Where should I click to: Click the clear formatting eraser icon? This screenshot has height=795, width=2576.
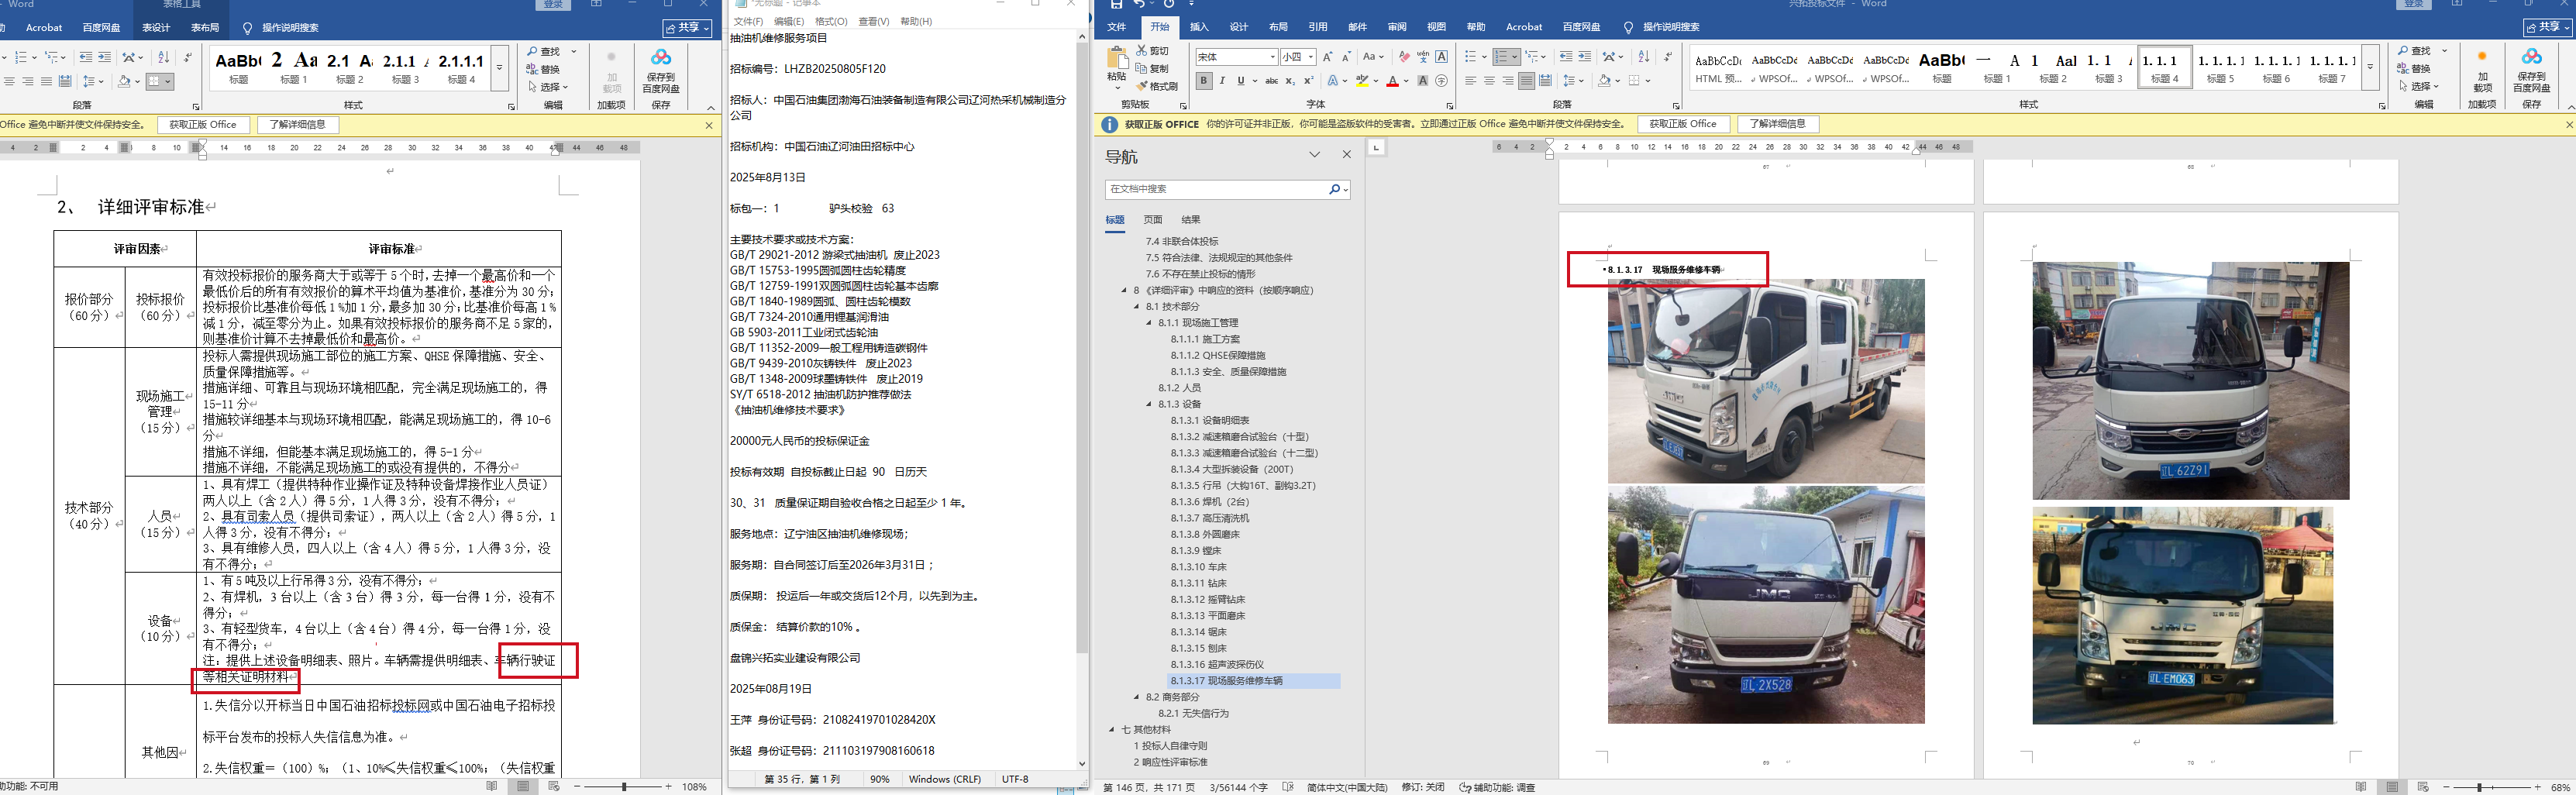point(1404,57)
